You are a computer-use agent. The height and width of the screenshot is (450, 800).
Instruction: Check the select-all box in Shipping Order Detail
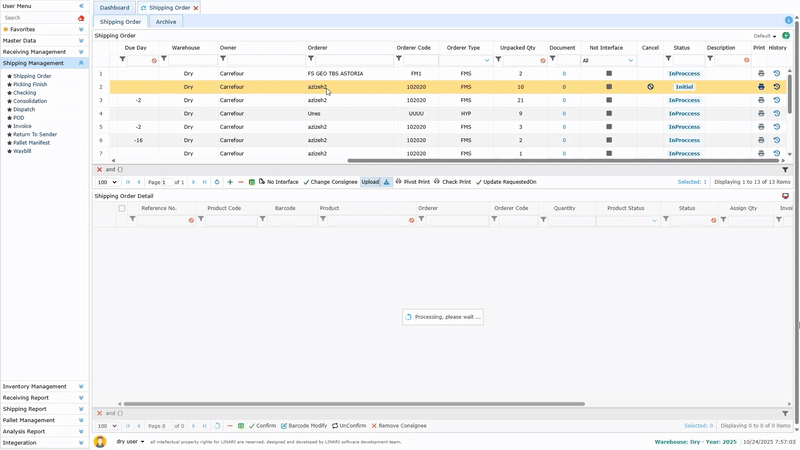(x=122, y=208)
